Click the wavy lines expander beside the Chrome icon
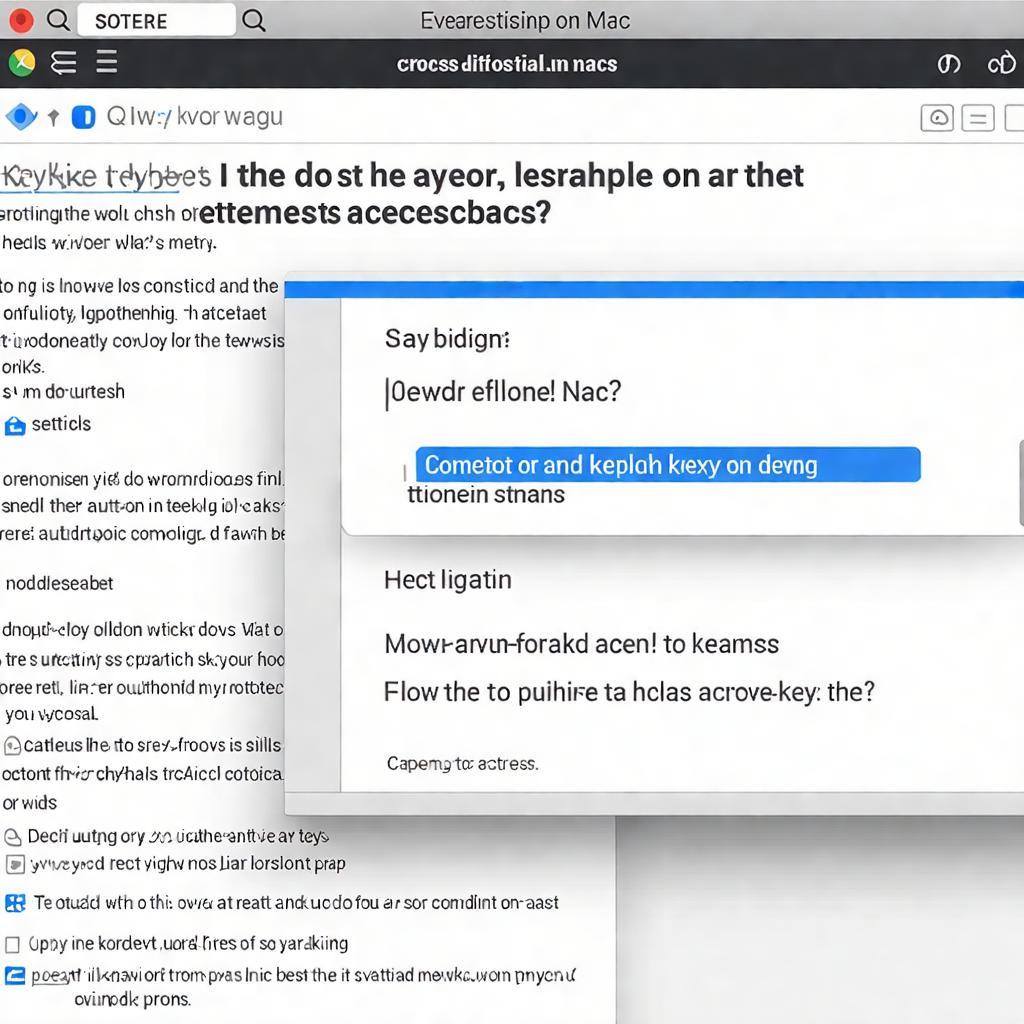1024x1024 pixels. [x=63, y=62]
